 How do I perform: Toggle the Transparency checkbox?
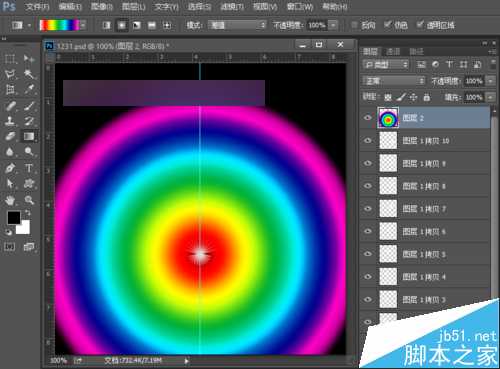[420, 25]
